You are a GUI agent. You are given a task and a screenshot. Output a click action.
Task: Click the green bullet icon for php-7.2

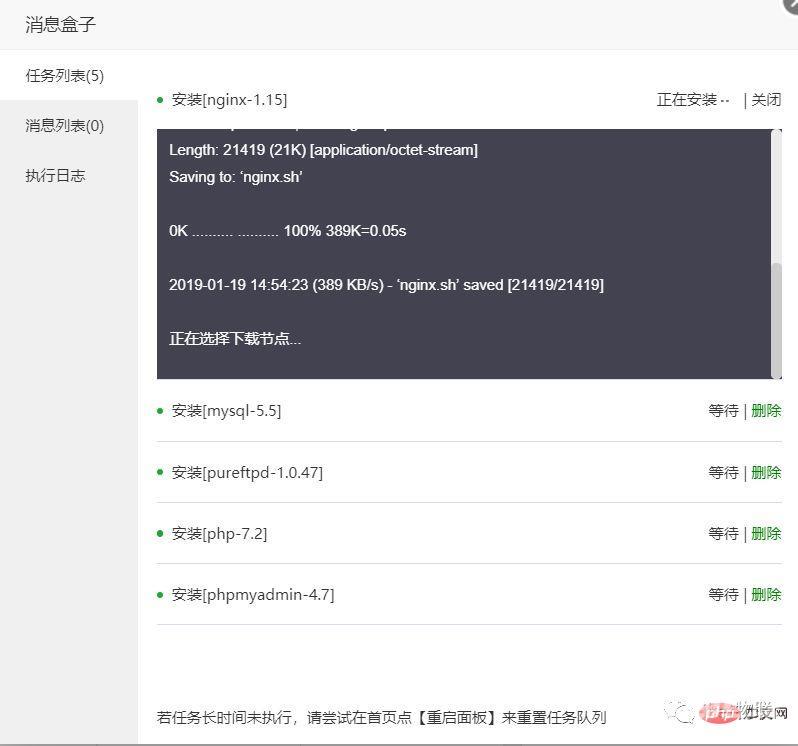(160, 534)
